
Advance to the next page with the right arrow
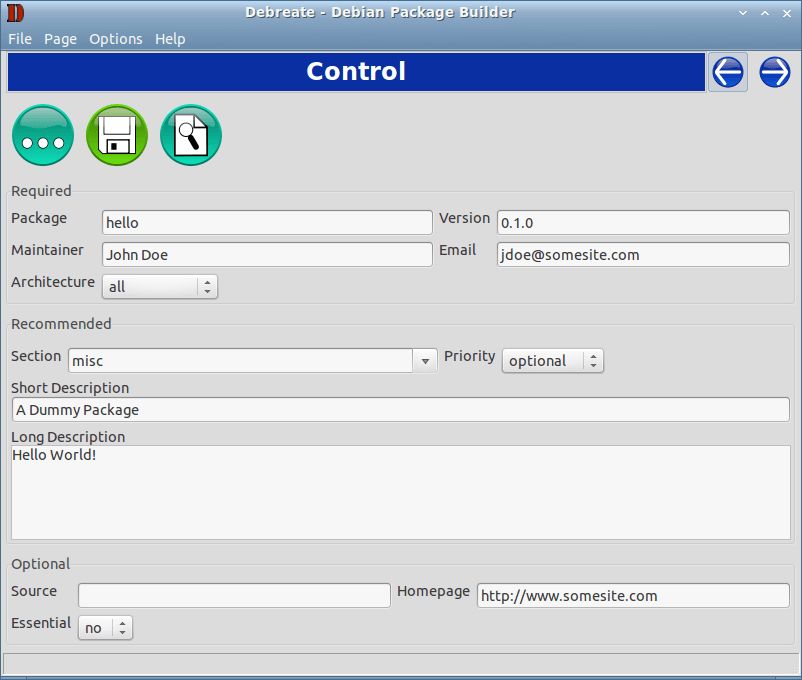[x=774, y=72]
